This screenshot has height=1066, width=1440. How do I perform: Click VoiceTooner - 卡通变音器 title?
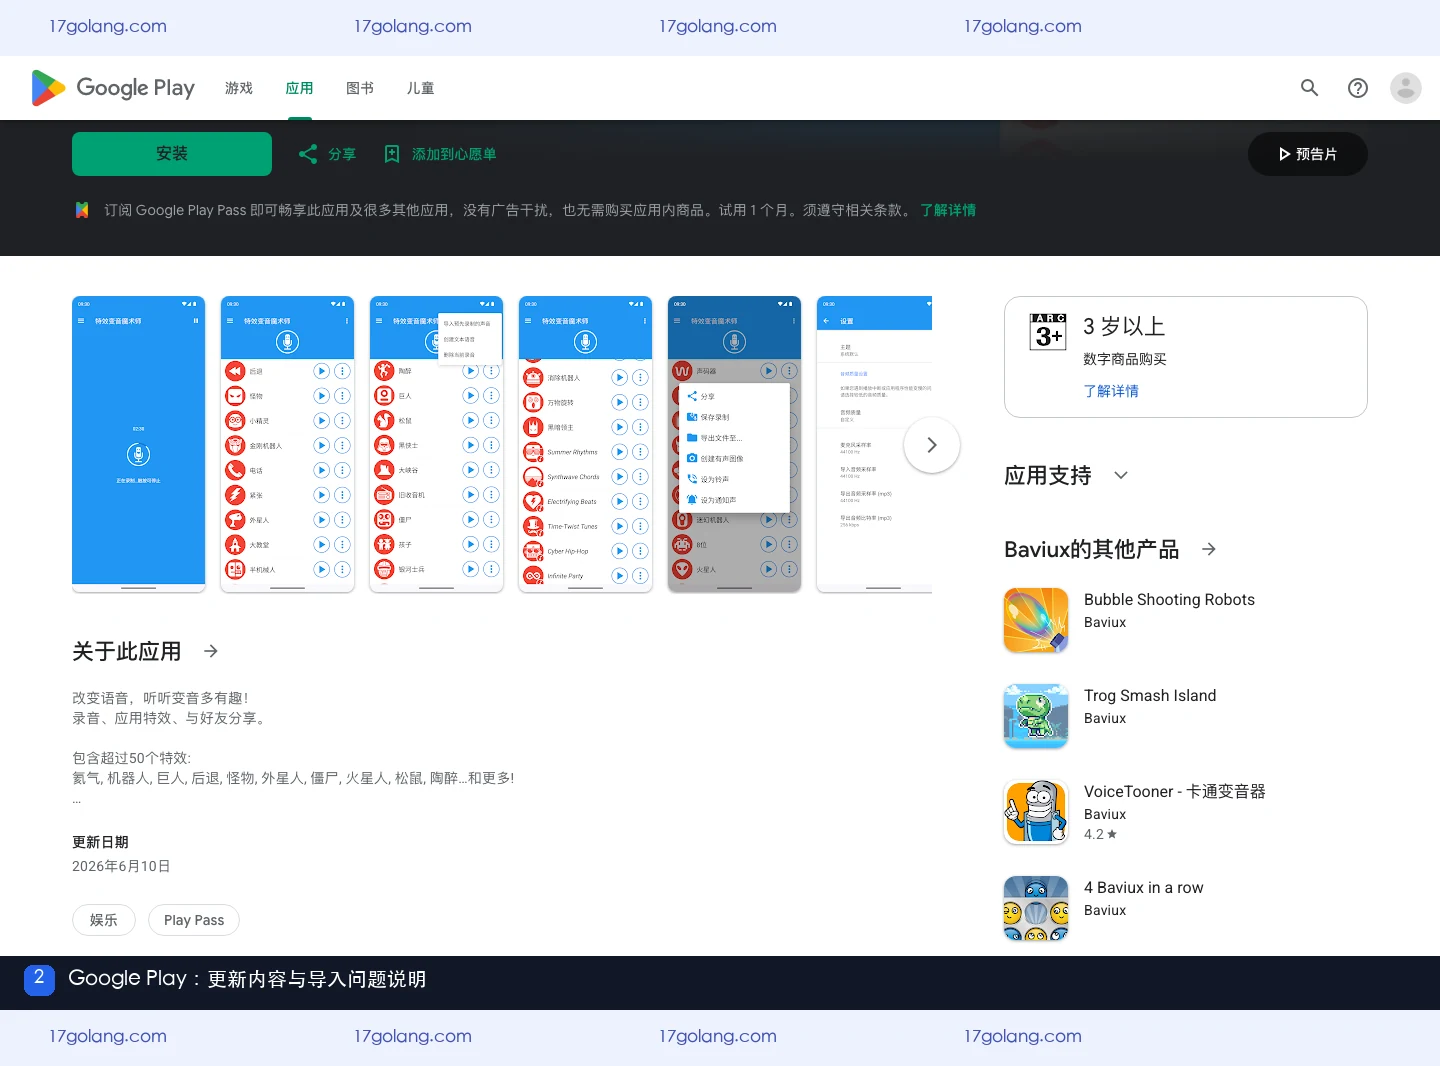click(x=1175, y=792)
